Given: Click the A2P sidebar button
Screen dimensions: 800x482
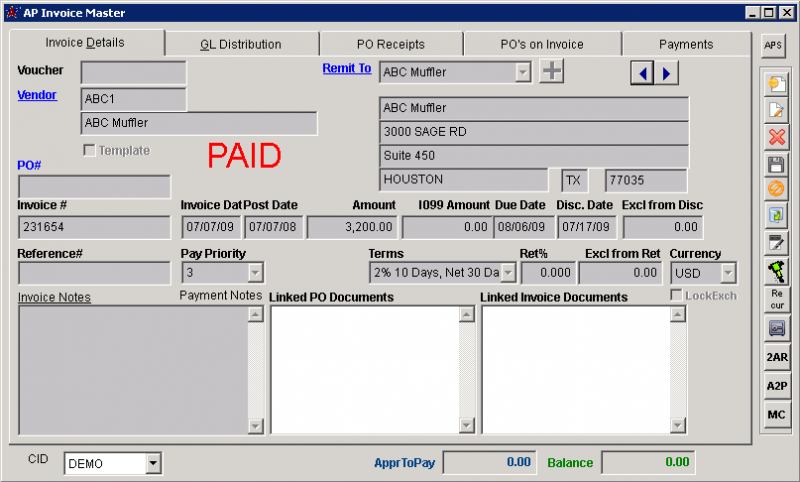Looking at the screenshot, I should click(x=776, y=385).
